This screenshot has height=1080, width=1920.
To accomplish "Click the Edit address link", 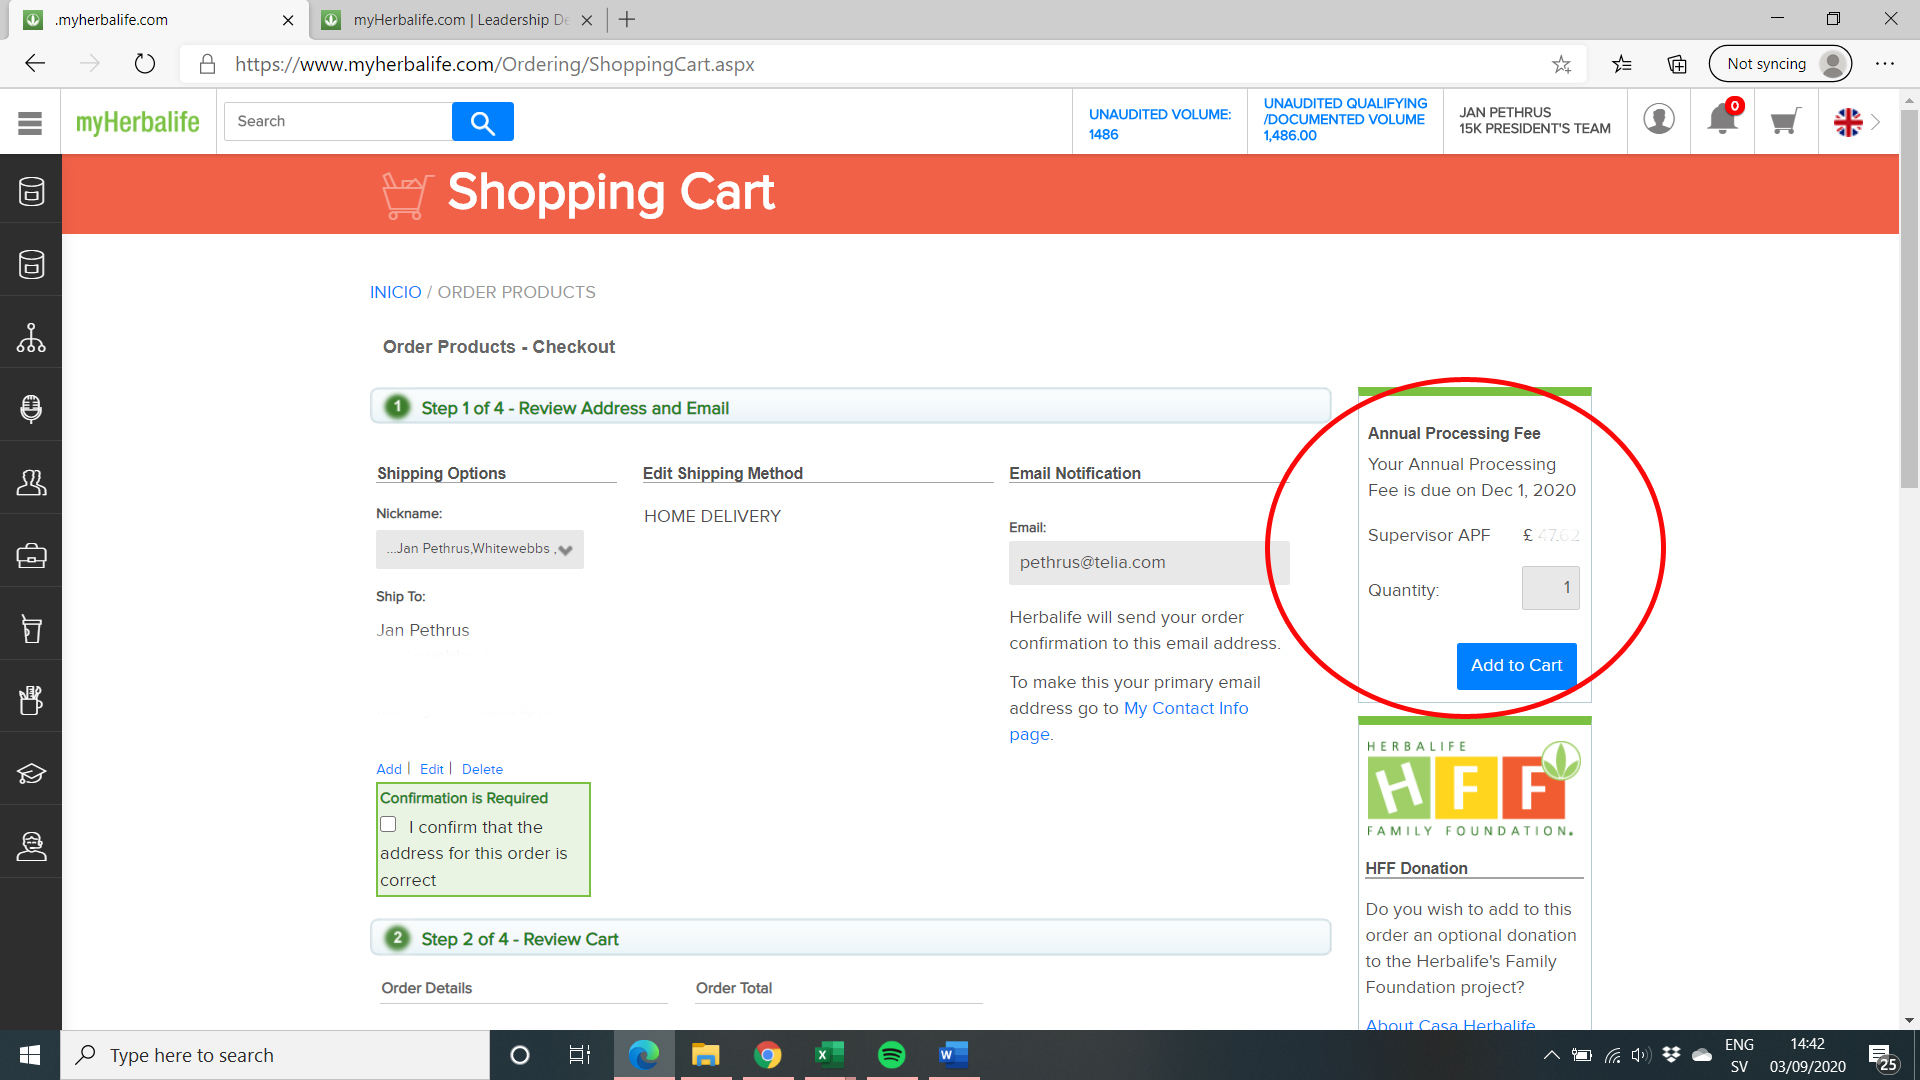I will click(x=432, y=769).
